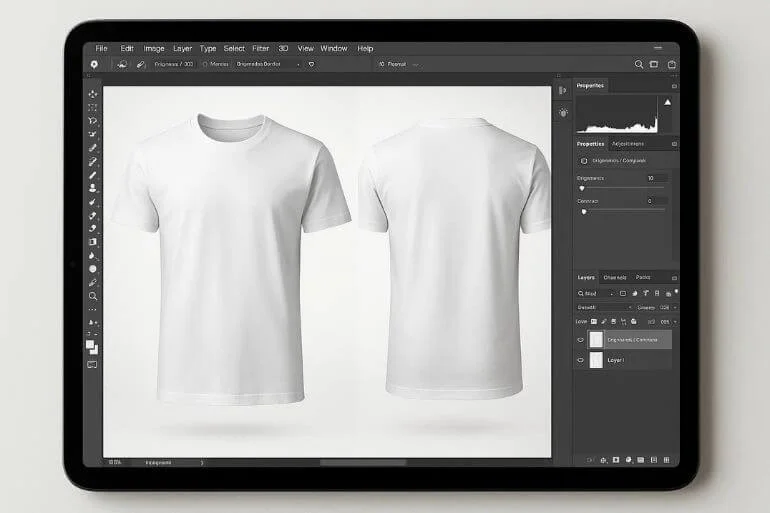Click the three-dots more tools icon
The height and width of the screenshot is (513, 770).
(92, 310)
